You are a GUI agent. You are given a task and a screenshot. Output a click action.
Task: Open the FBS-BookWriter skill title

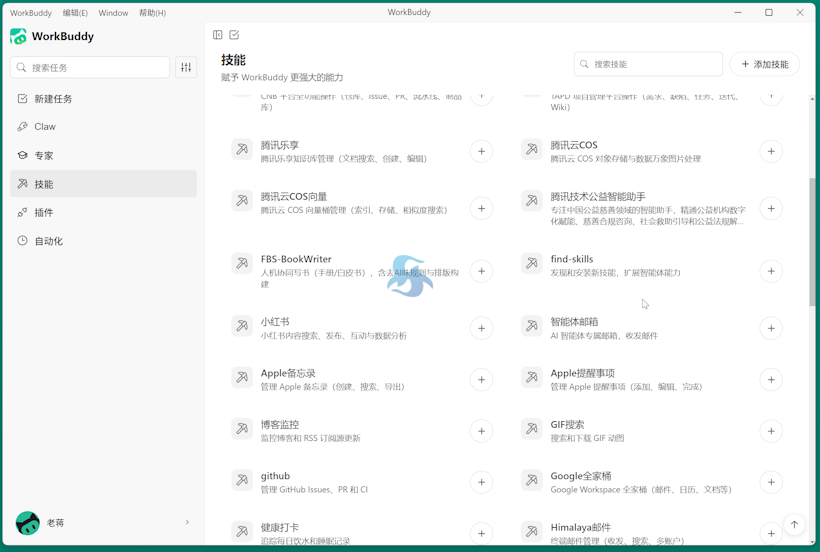coord(296,259)
